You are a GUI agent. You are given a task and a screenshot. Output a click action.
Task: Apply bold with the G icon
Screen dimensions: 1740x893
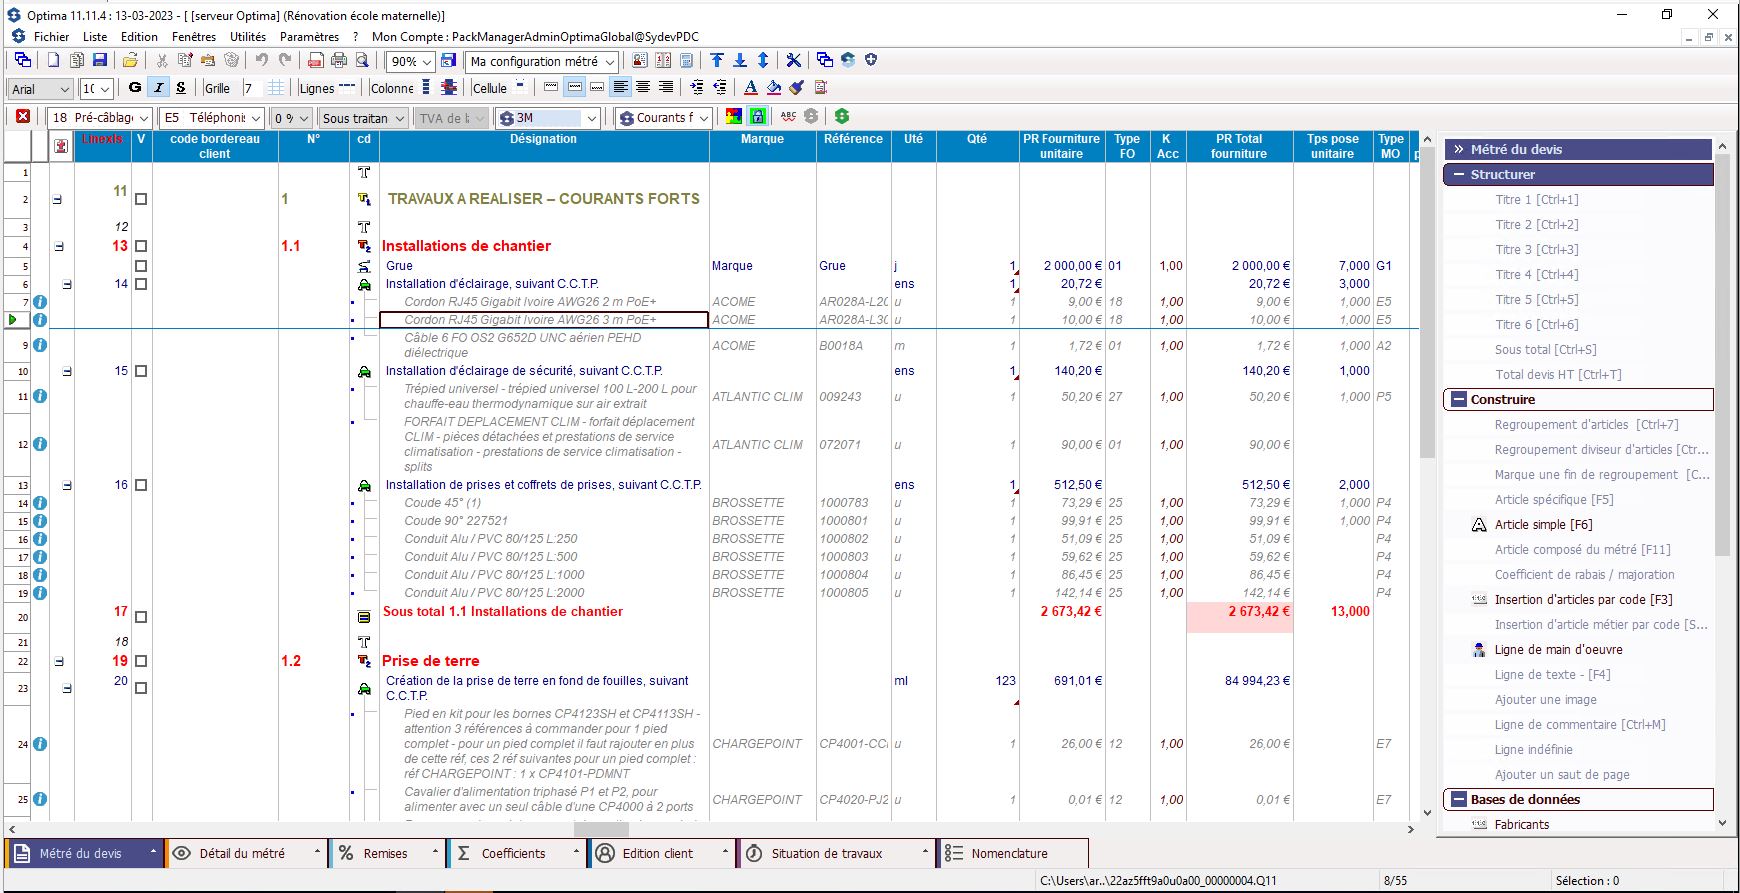pos(135,88)
